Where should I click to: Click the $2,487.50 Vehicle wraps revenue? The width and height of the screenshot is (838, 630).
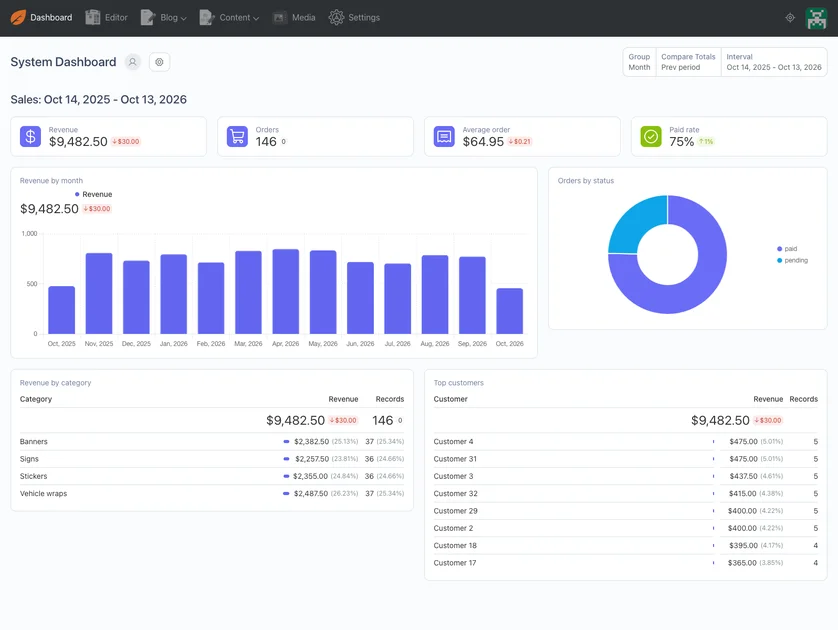[311, 494]
